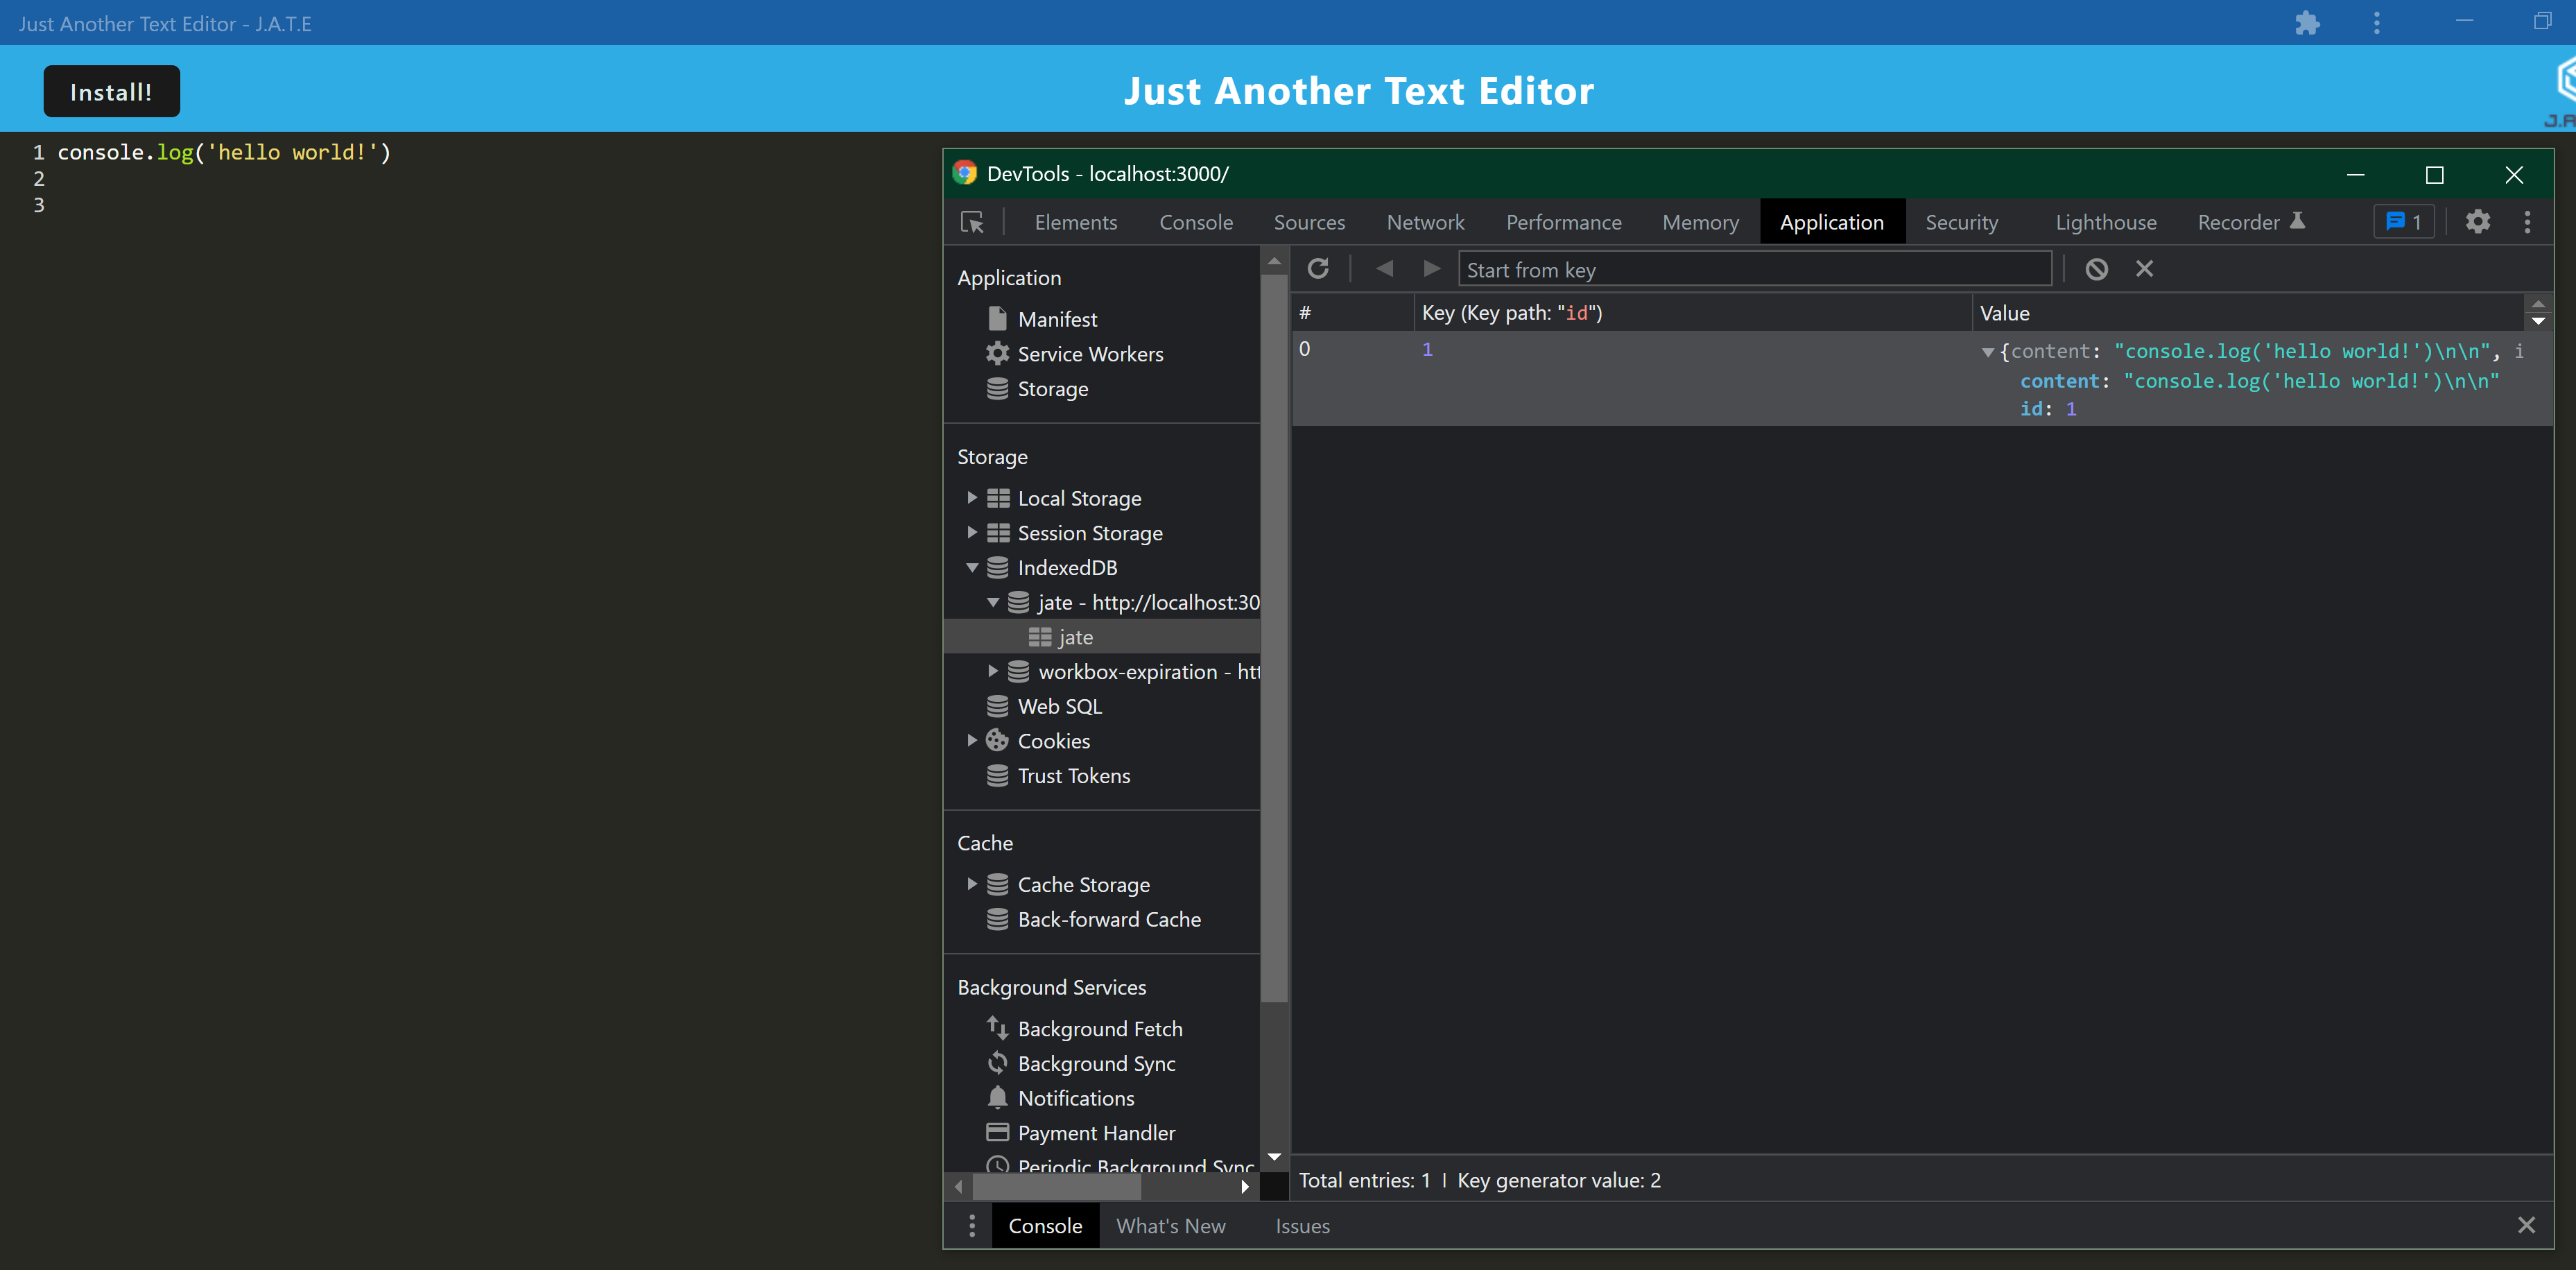The width and height of the screenshot is (2576, 1270).
Task: Open DevTools customize three-dot menu
Action: point(2527,222)
